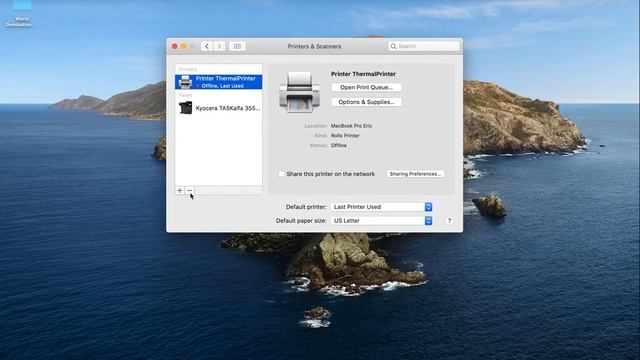Open the Default printer dropdown
This screenshot has width=640, height=360.
click(381, 207)
